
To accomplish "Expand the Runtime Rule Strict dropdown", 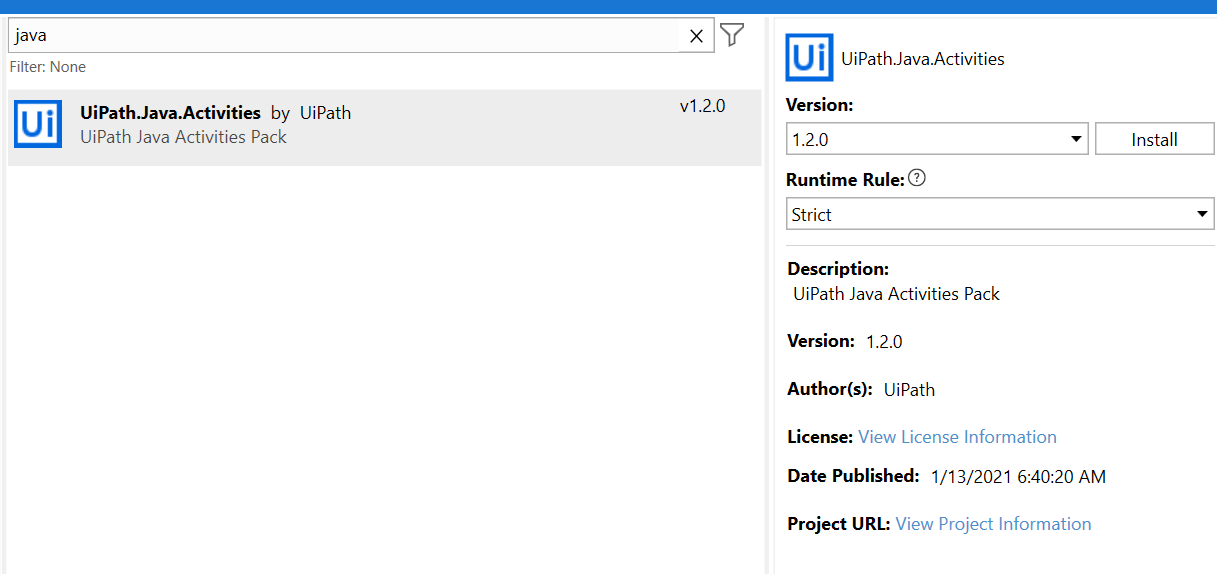I will point(1000,214).
